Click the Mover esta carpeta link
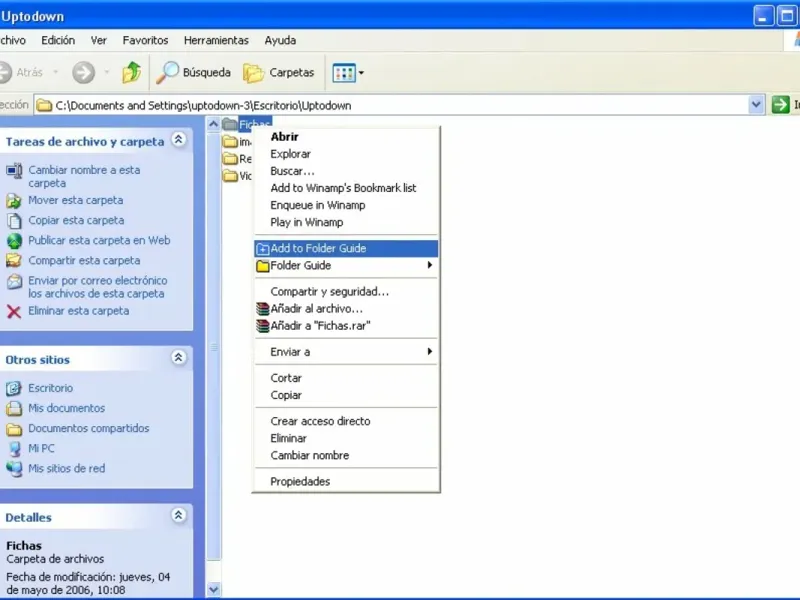Image resolution: width=800 pixels, height=600 pixels. pos(76,200)
